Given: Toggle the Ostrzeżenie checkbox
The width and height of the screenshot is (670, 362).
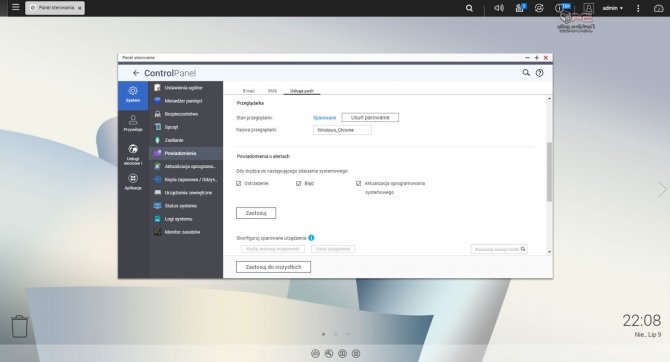Looking at the screenshot, I should (238, 183).
